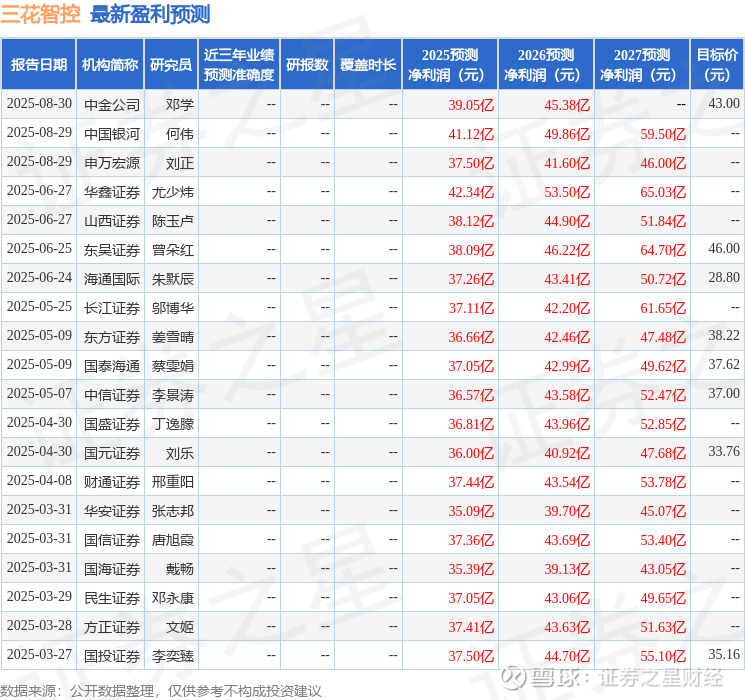Click the 数据来源 disclaimer footnote
This screenshot has height=700, width=745.
tap(161, 690)
